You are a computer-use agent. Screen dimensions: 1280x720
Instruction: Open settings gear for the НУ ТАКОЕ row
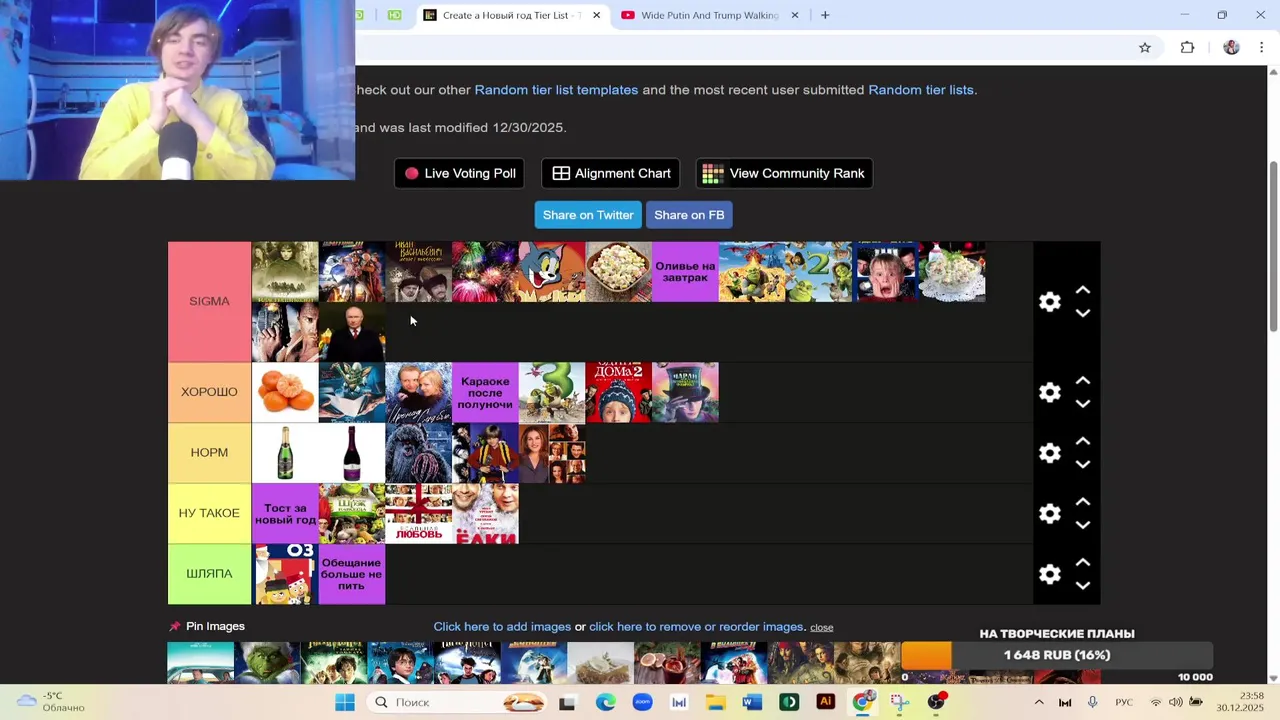click(1049, 514)
